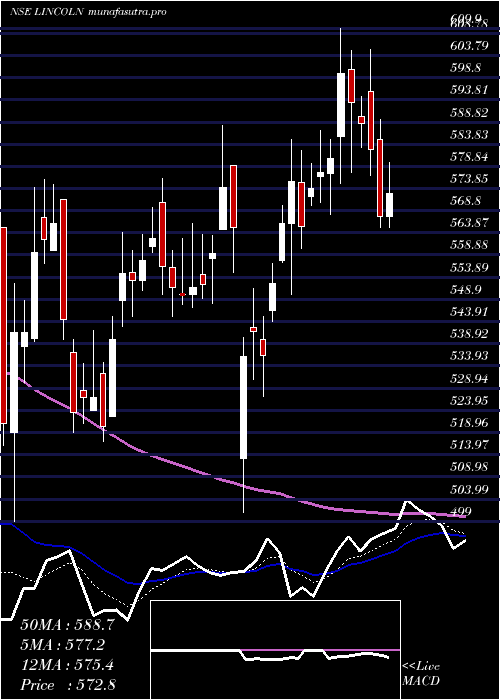This screenshot has height=700, width=500.
Task: Click the 573.85 price axis label
Action: 469,179
